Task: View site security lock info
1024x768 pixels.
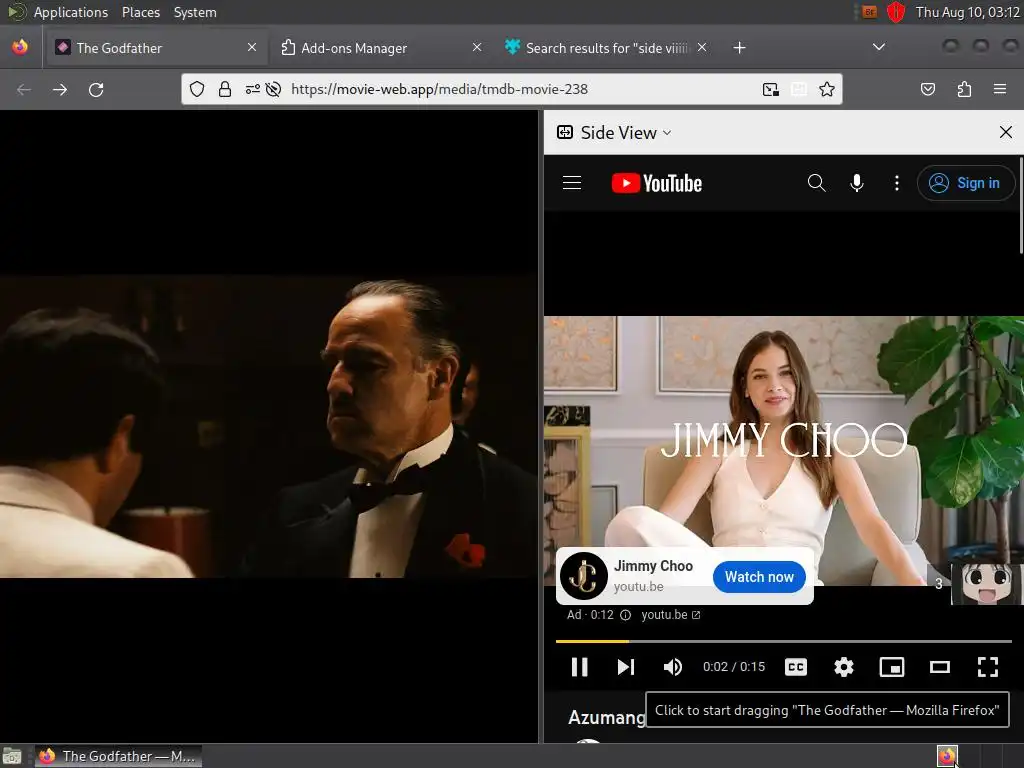Action: pos(225,89)
